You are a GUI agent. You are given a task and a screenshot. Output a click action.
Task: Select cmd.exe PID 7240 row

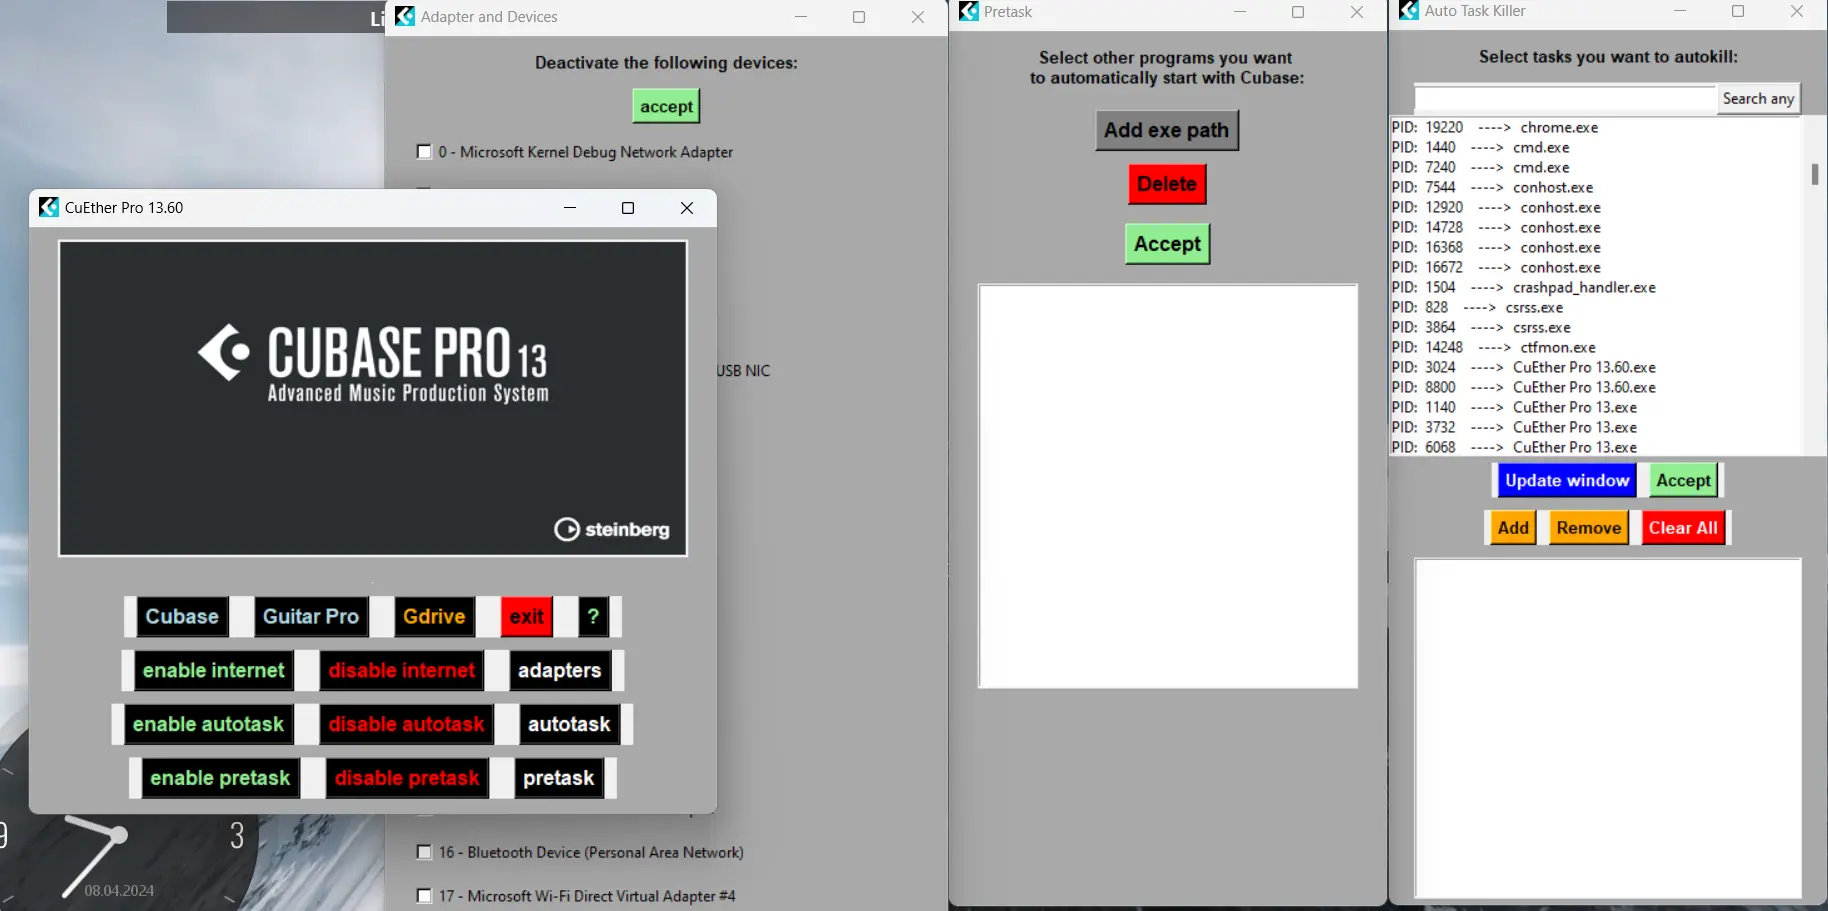click(1596, 167)
